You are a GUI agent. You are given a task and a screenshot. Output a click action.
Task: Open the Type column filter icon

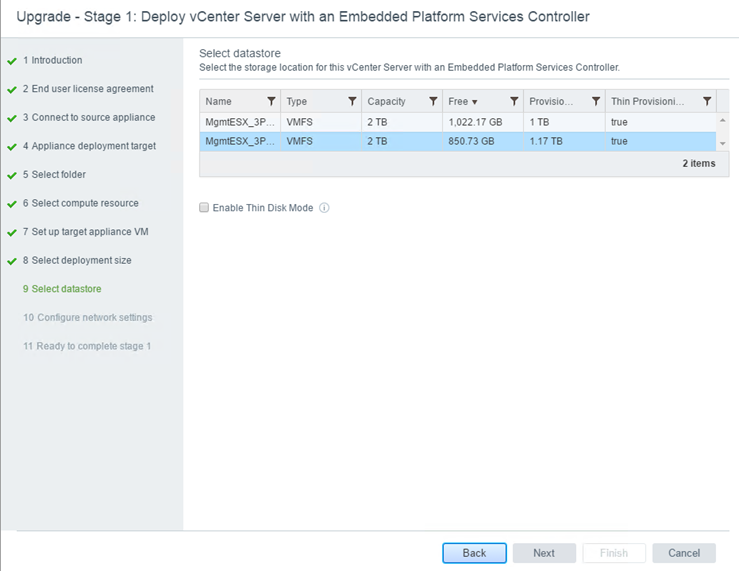pyautogui.click(x=352, y=101)
